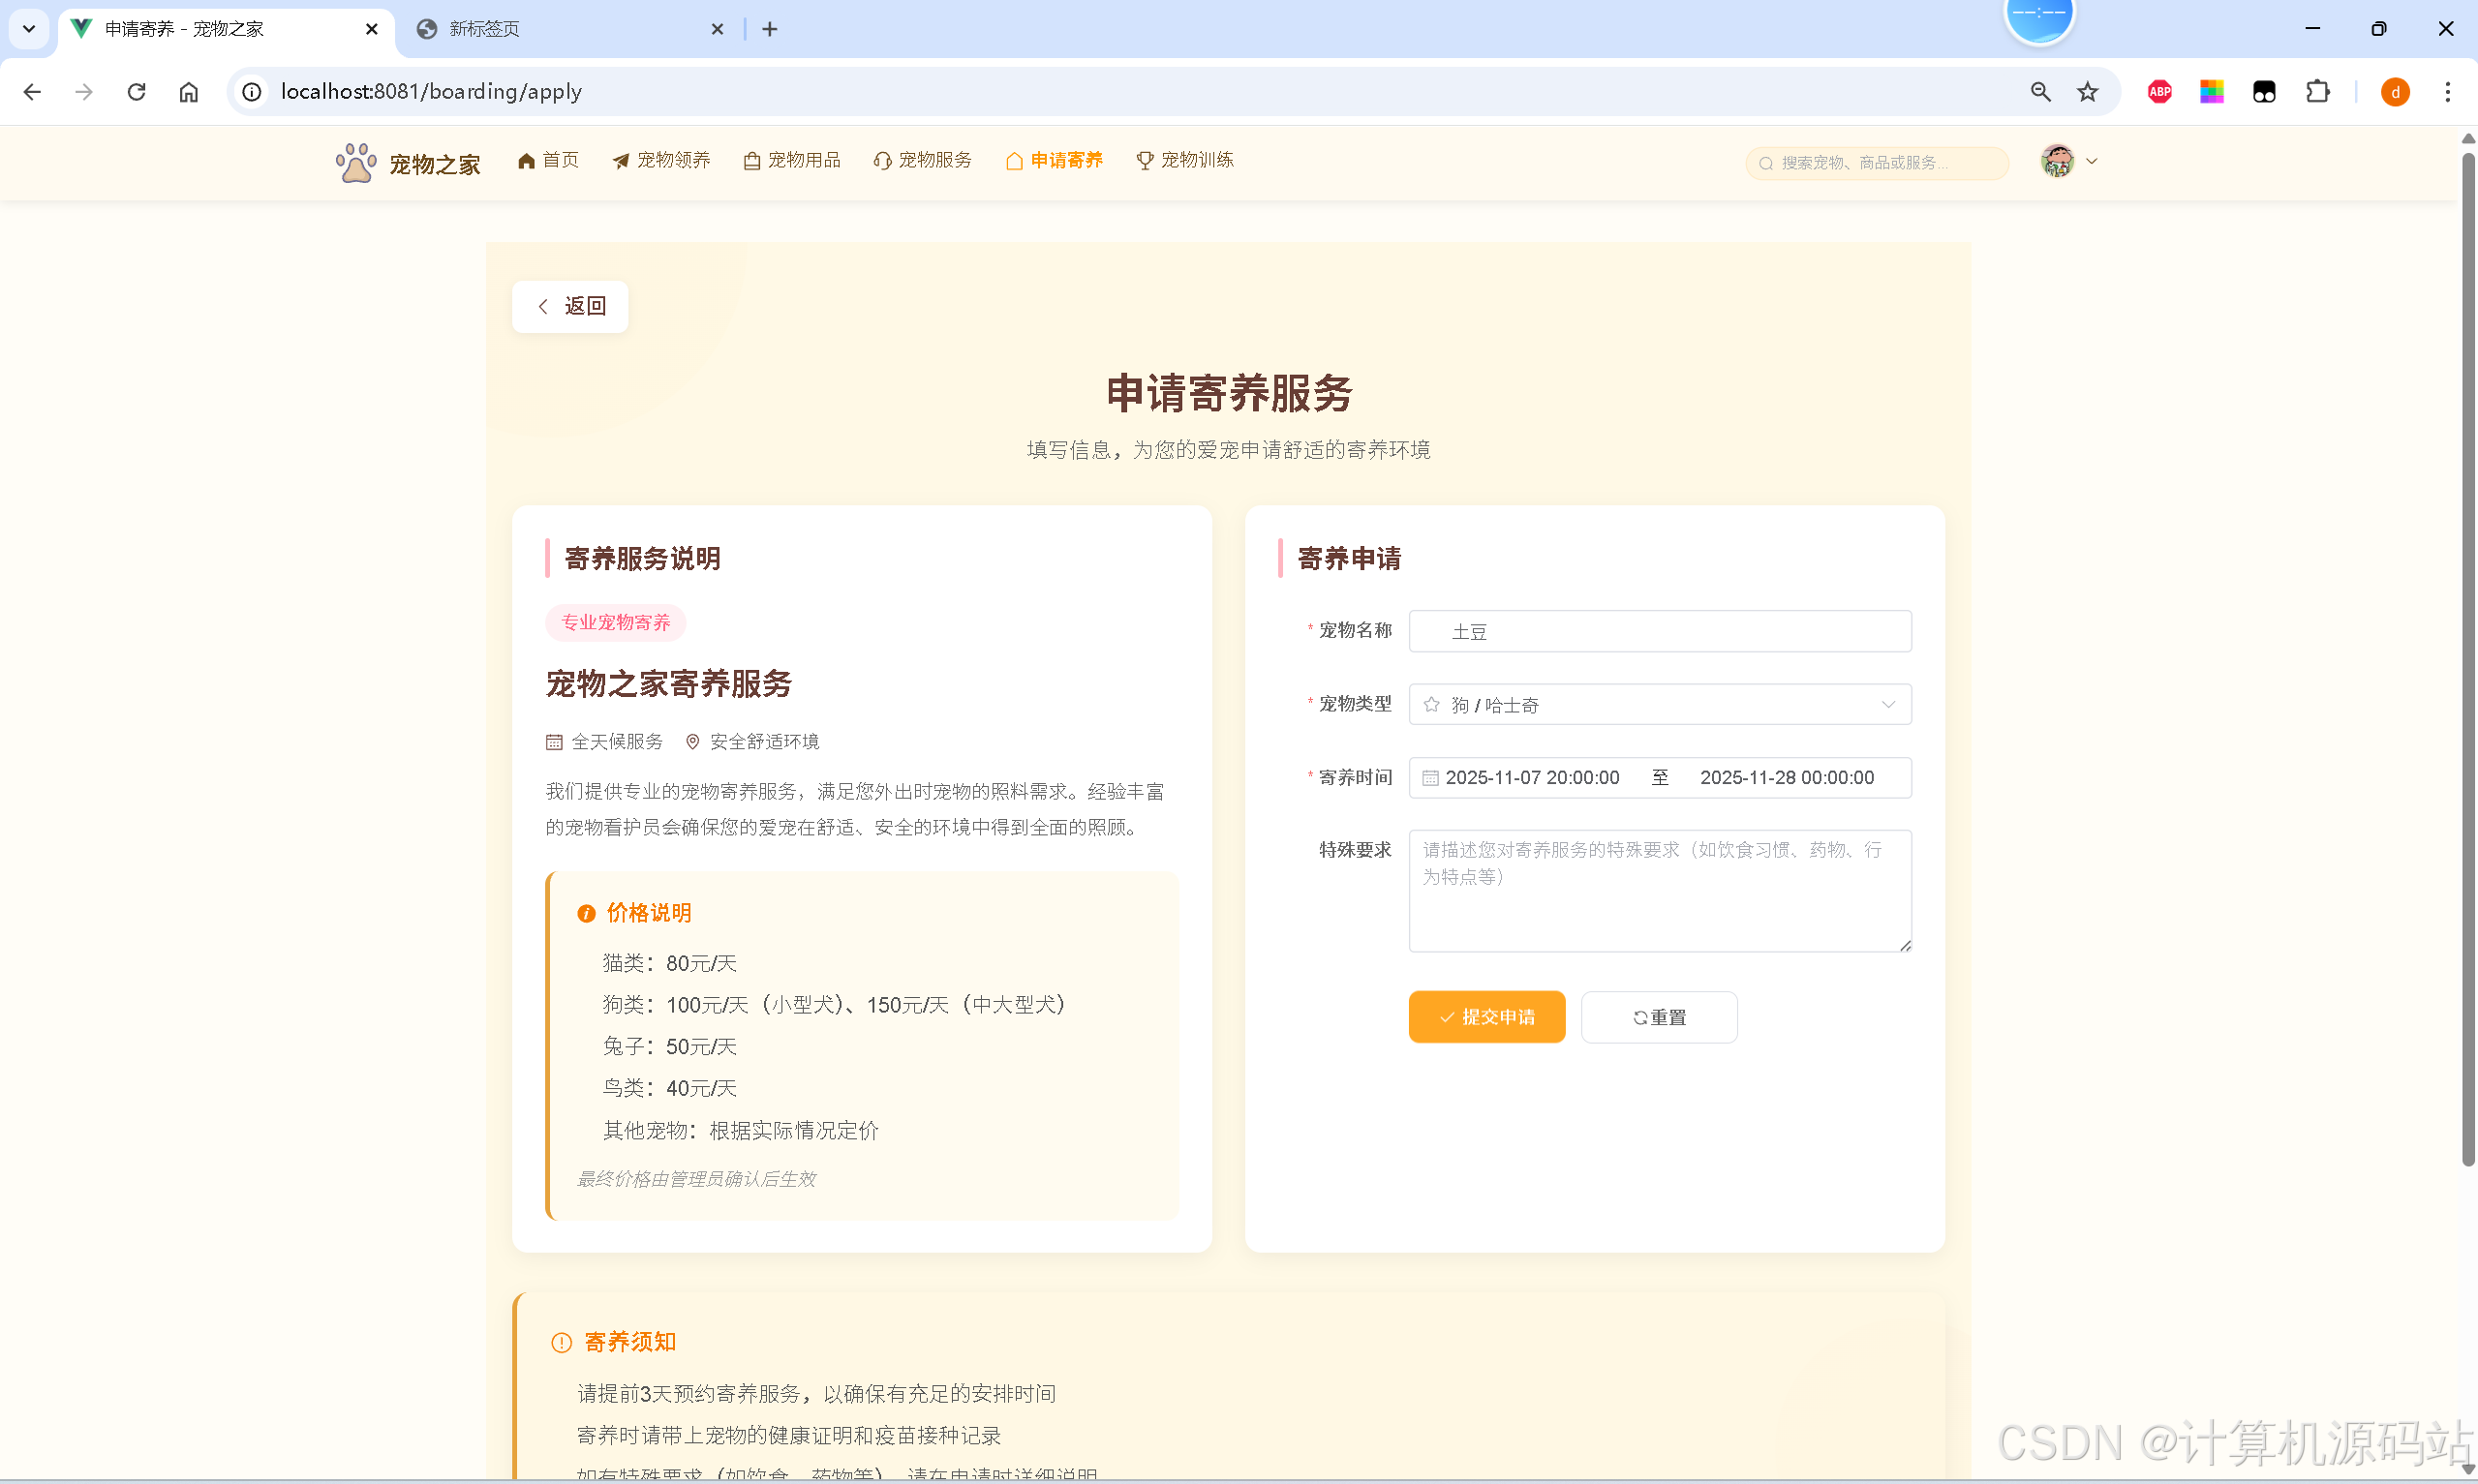Click the address bar URL
The image size is (2478, 1484).
coord(431,92)
